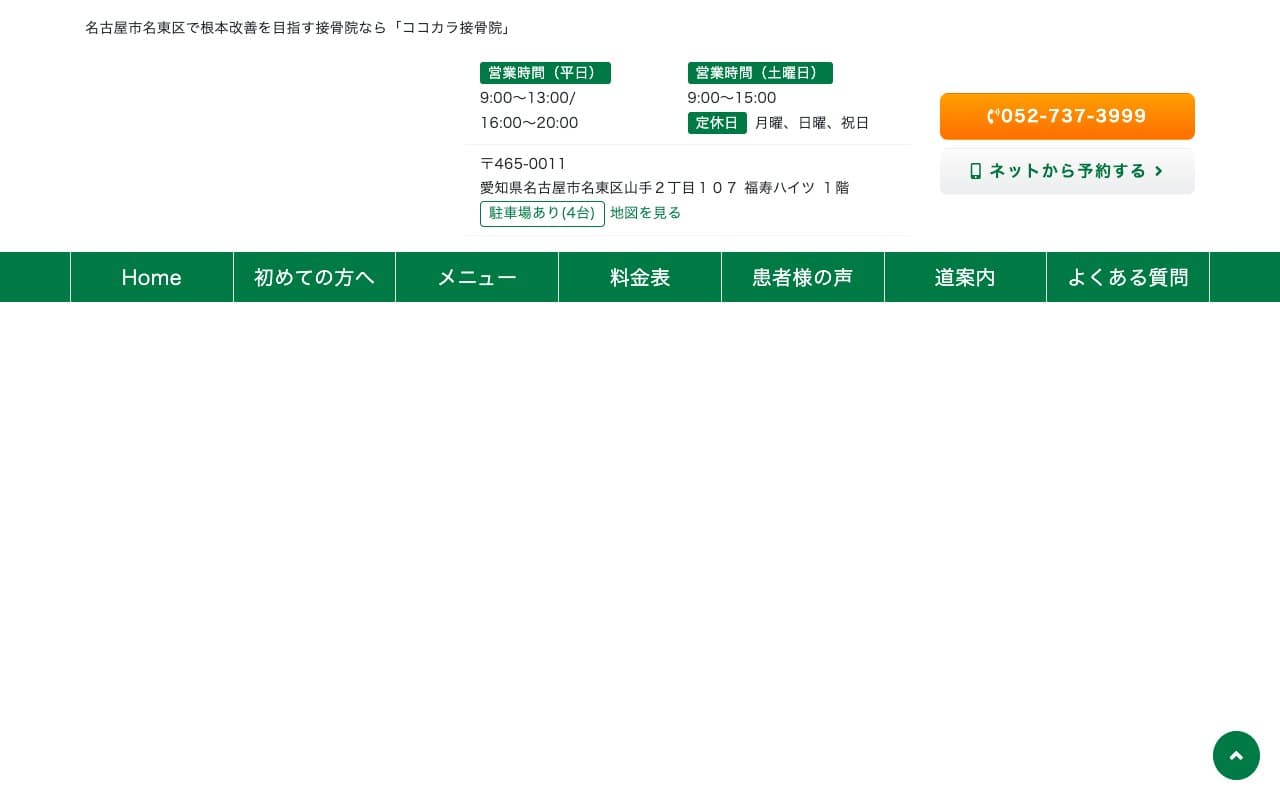This screenshot has height=800, width=1280.
Task: Open the 患者様の声 page
Action: [x=803, y=277]
